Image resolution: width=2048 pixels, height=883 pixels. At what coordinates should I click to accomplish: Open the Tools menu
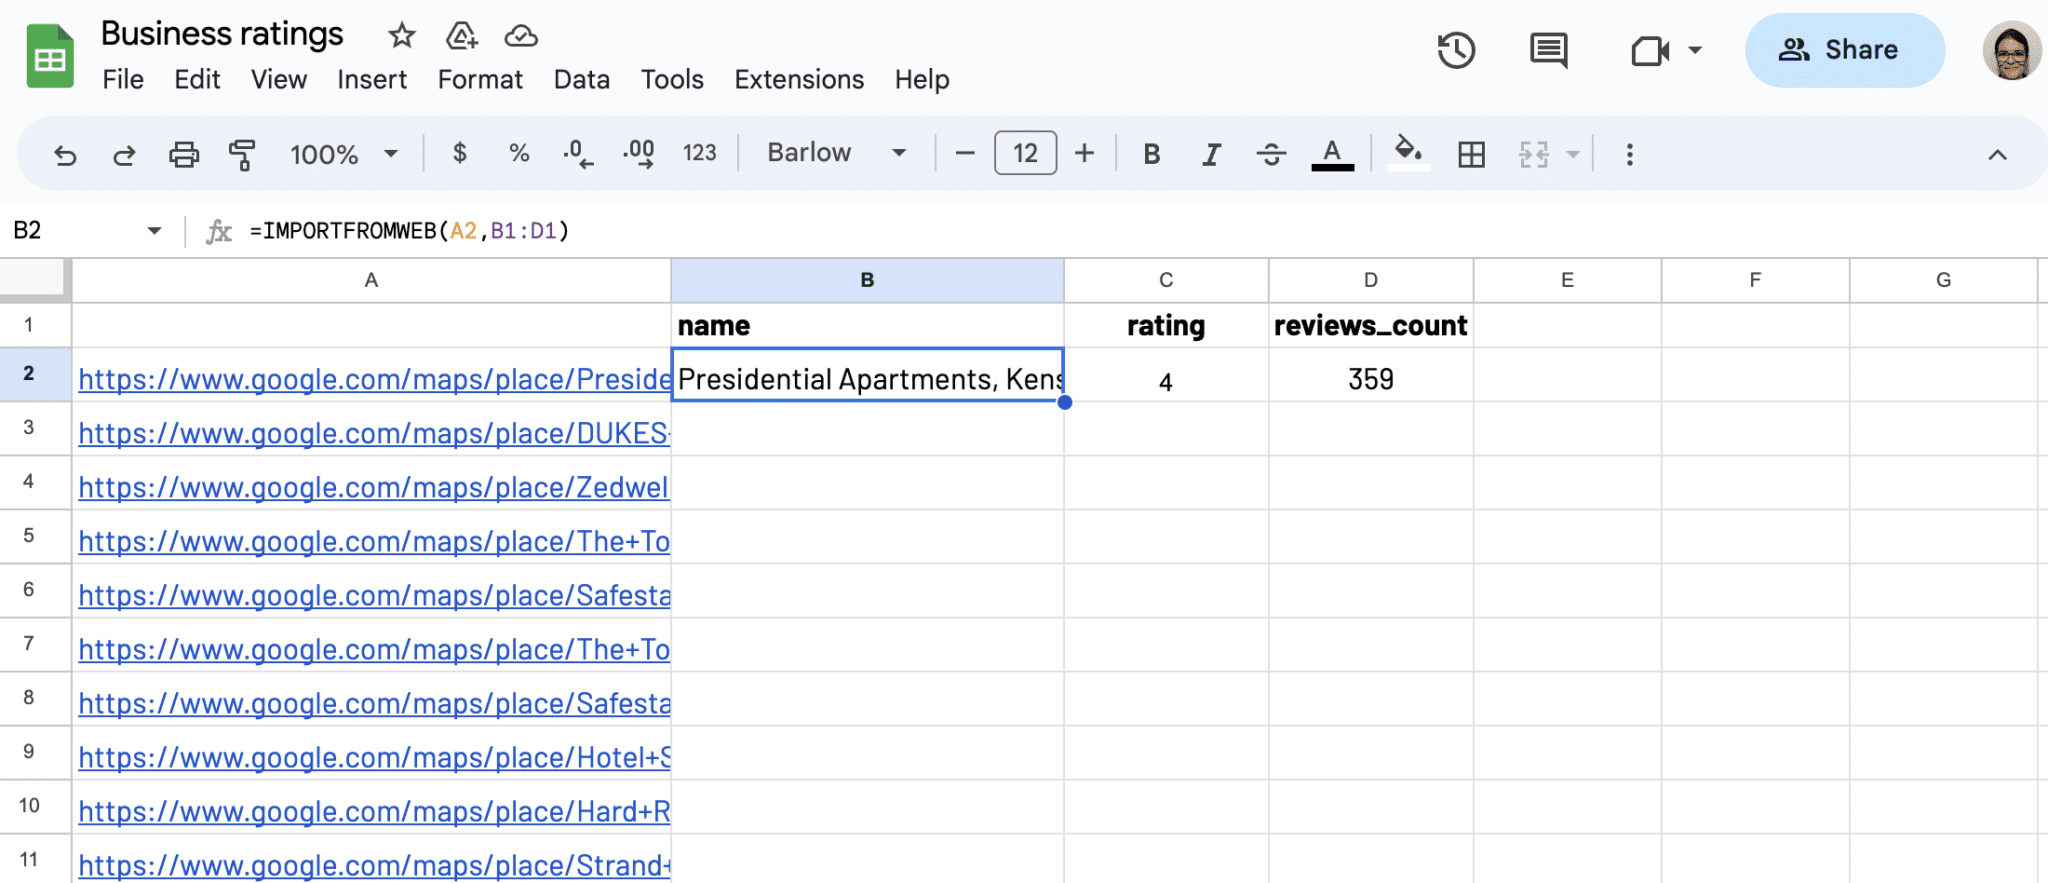point(672,79)
